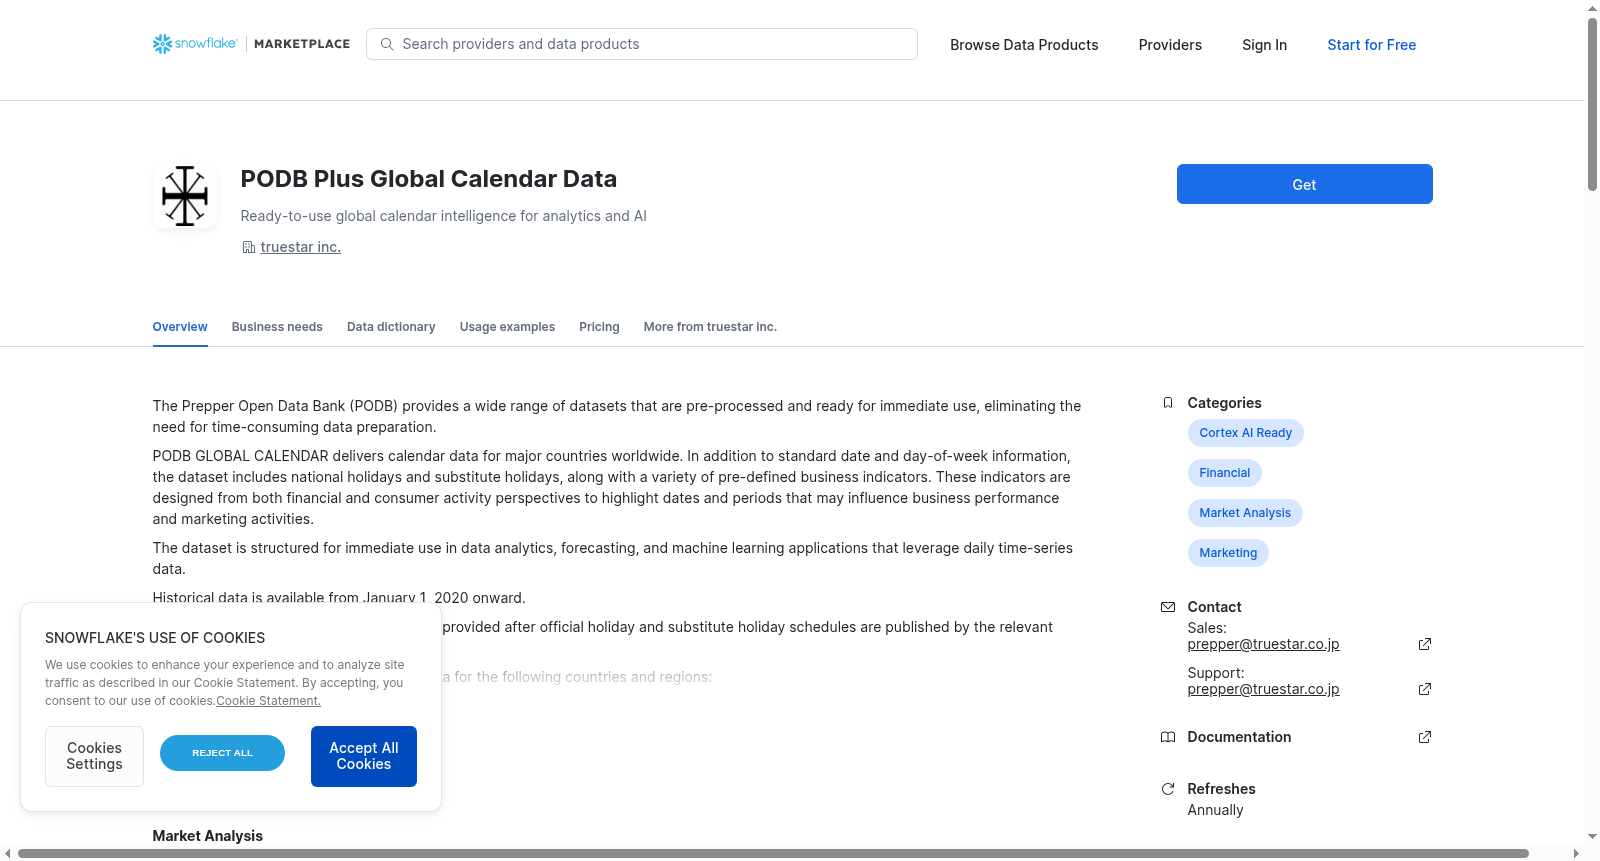Image resolution: width=1600 pixels, height=861 pixels.
Task: Click the PODB cross logo thumbnail
Action: tap(185, 196)
